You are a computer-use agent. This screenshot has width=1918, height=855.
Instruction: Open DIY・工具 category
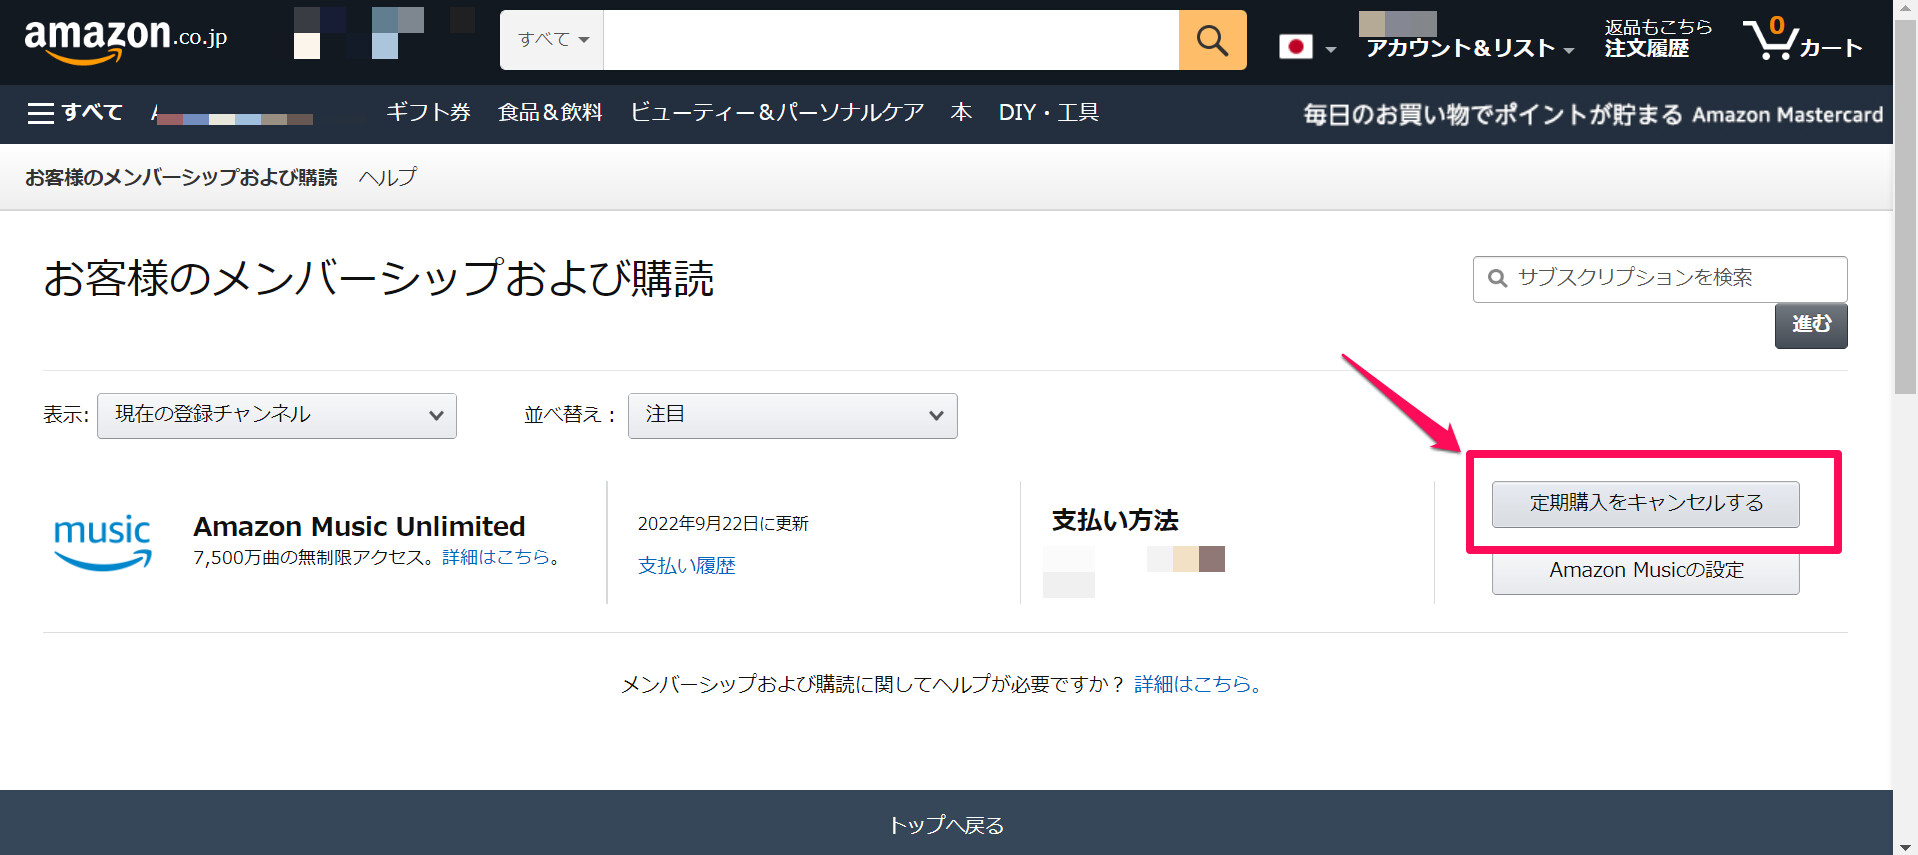click(1048, 113)
